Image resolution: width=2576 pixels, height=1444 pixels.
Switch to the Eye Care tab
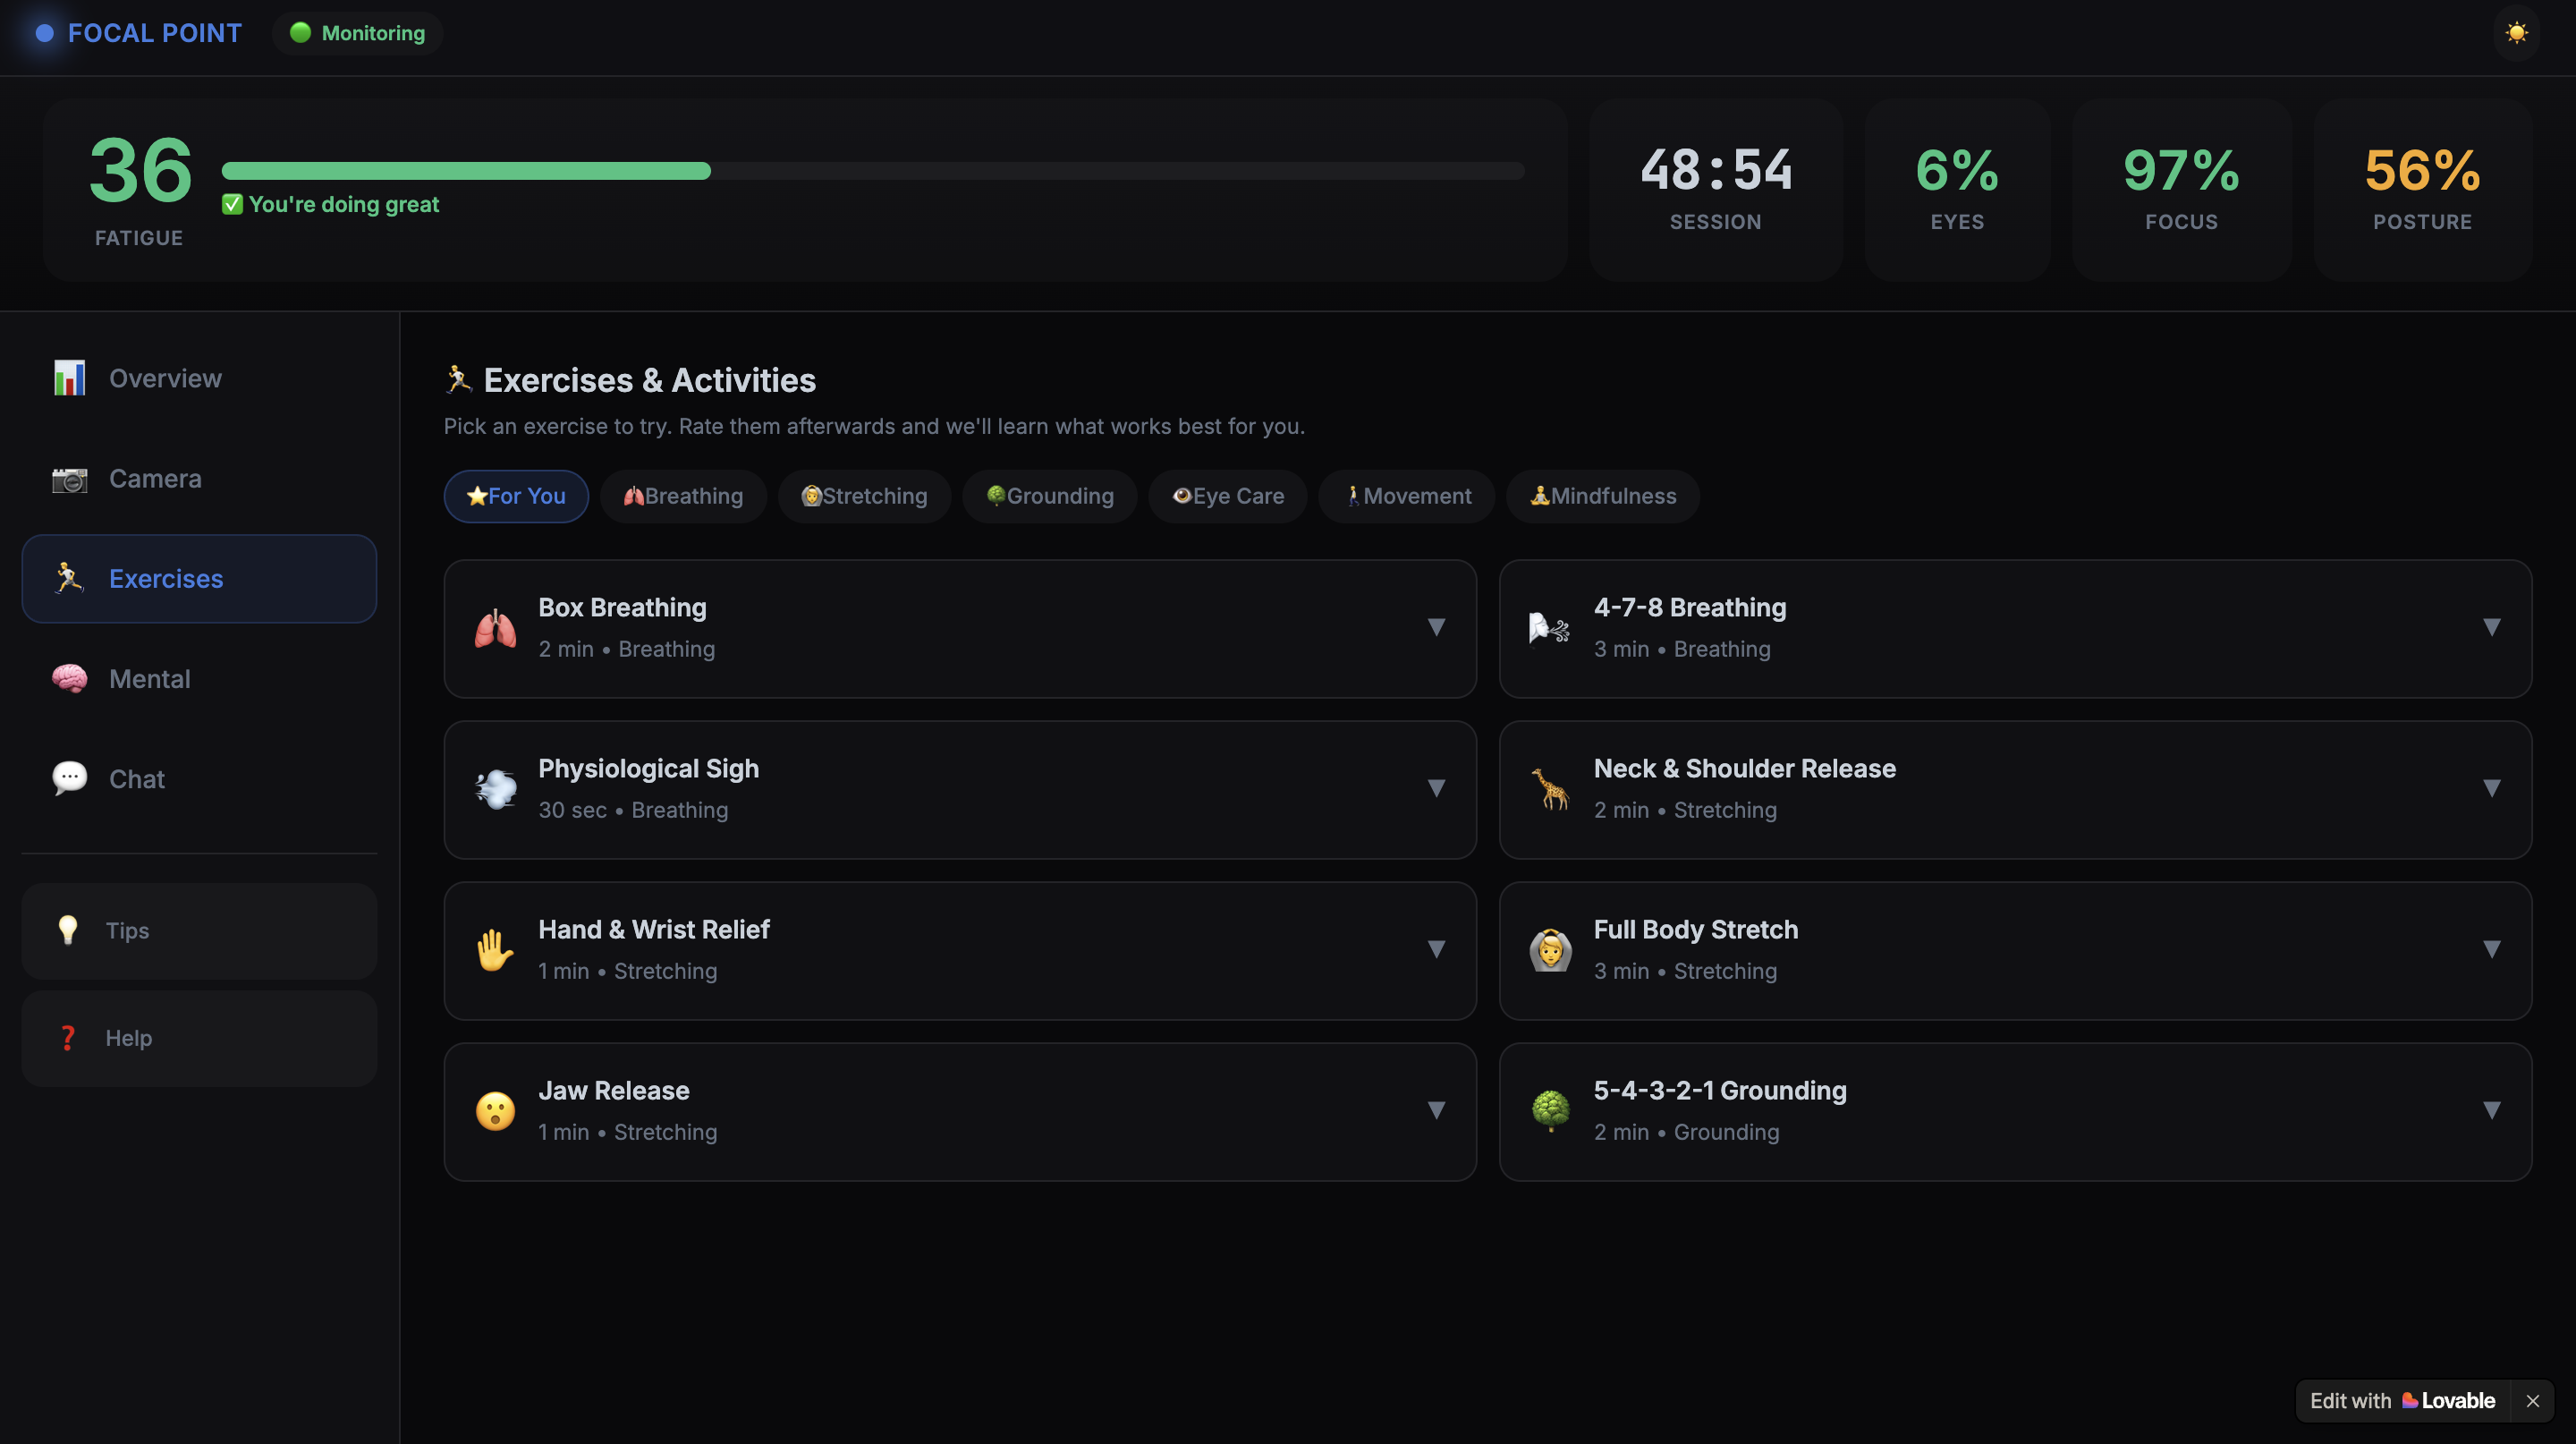tap(1228, 496)
